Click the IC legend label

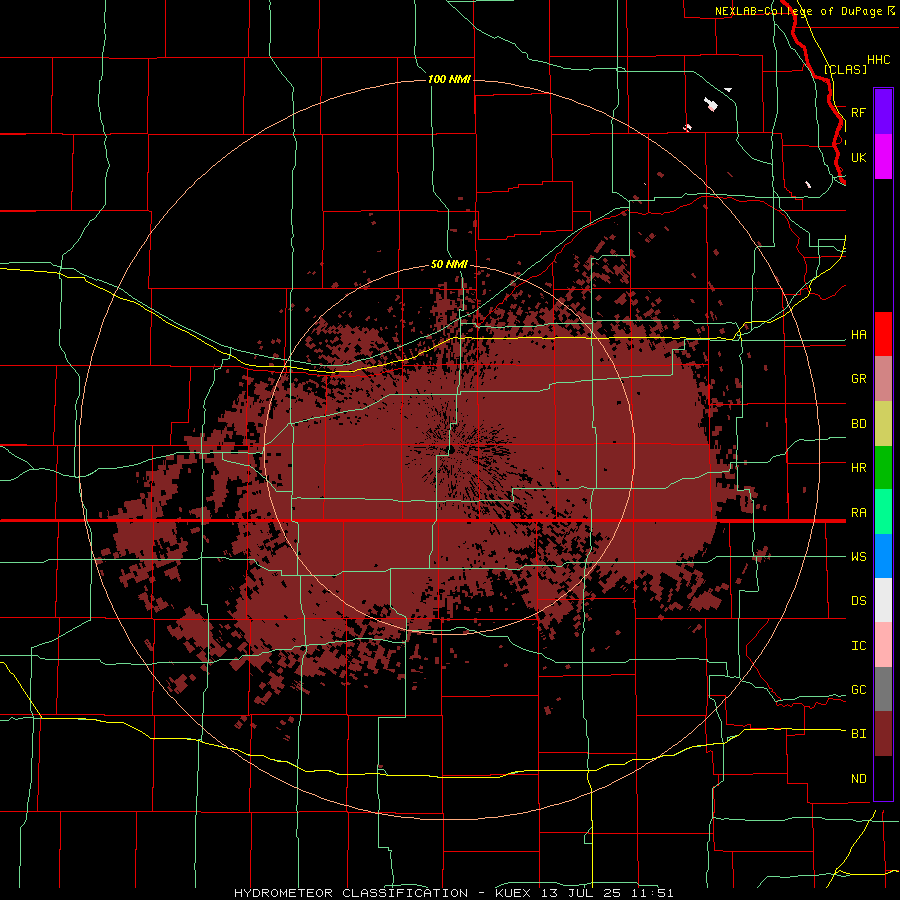pos(858,646)
